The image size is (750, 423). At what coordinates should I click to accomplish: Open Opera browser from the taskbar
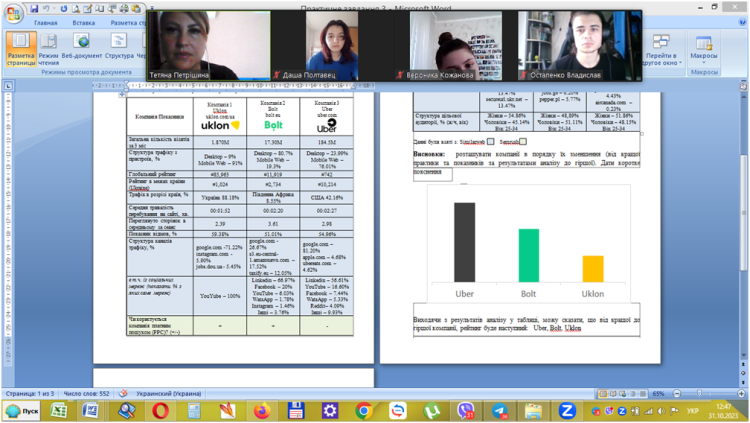160,410
